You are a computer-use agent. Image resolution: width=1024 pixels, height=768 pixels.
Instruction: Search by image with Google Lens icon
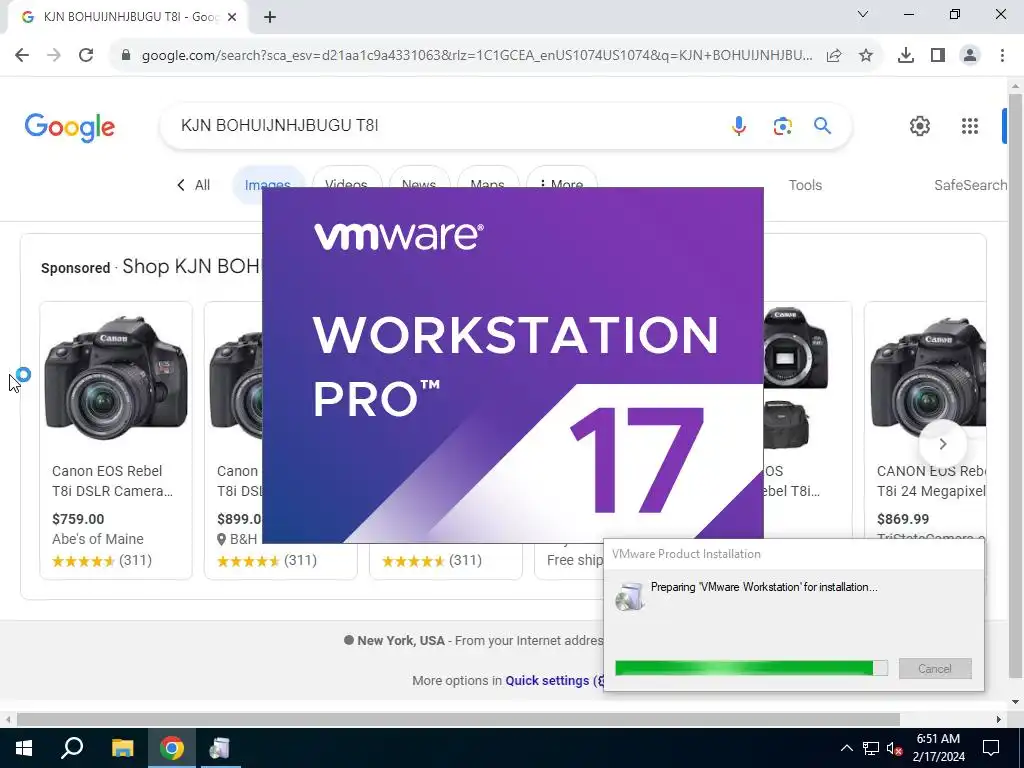(x=782, y=125)
